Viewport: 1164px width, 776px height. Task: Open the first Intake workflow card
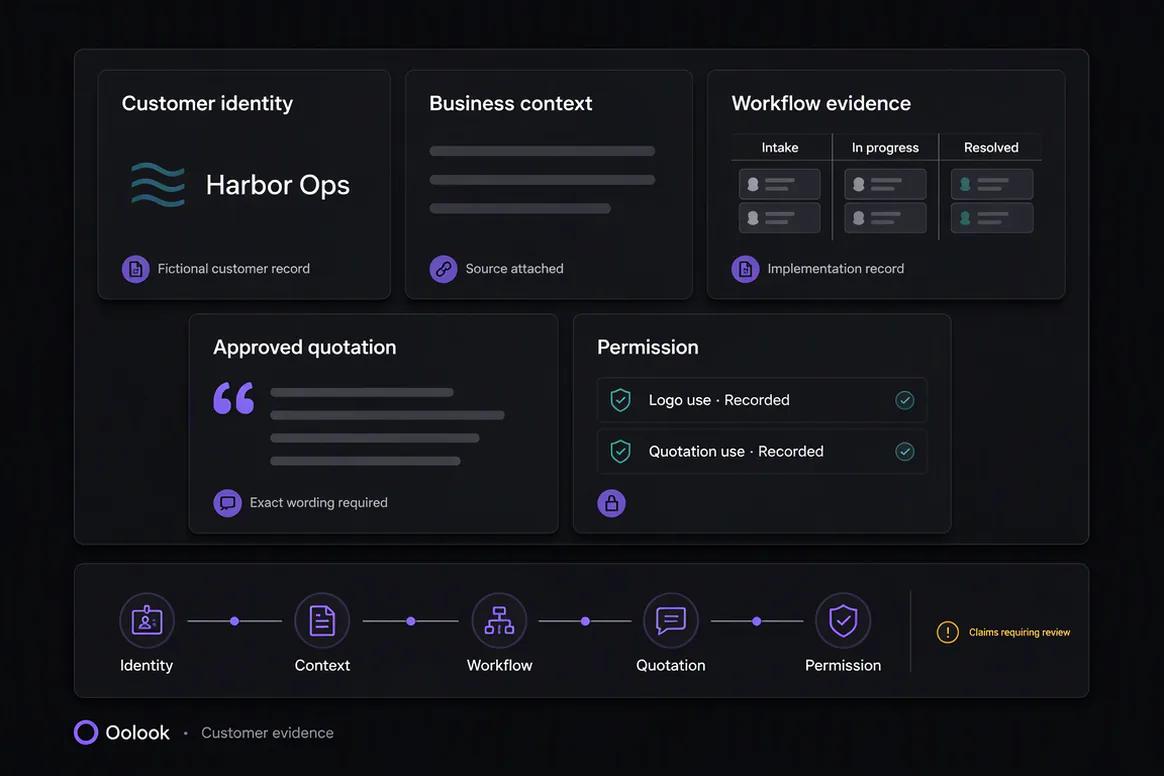779,184
